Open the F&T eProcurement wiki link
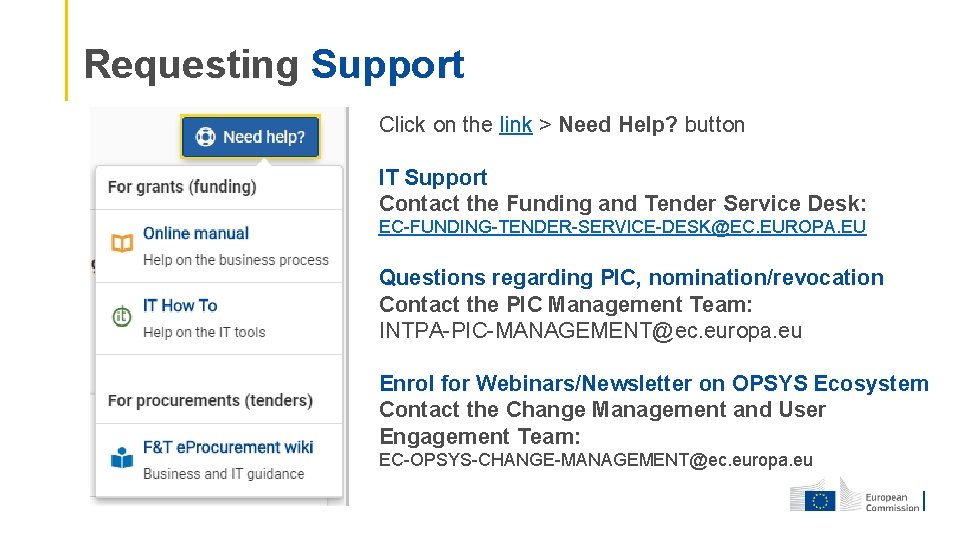Viewport: 960px width, 540px height. tap(228, 448)
